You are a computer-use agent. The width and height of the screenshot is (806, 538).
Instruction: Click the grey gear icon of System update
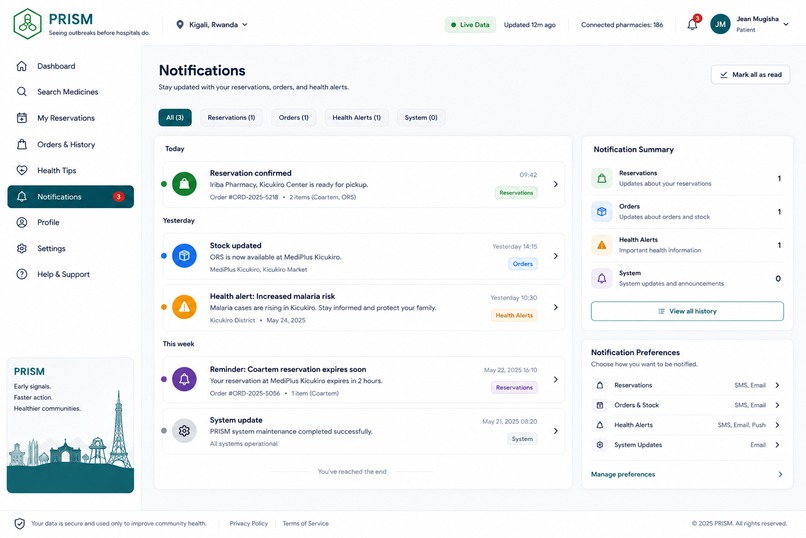point(184,431)
